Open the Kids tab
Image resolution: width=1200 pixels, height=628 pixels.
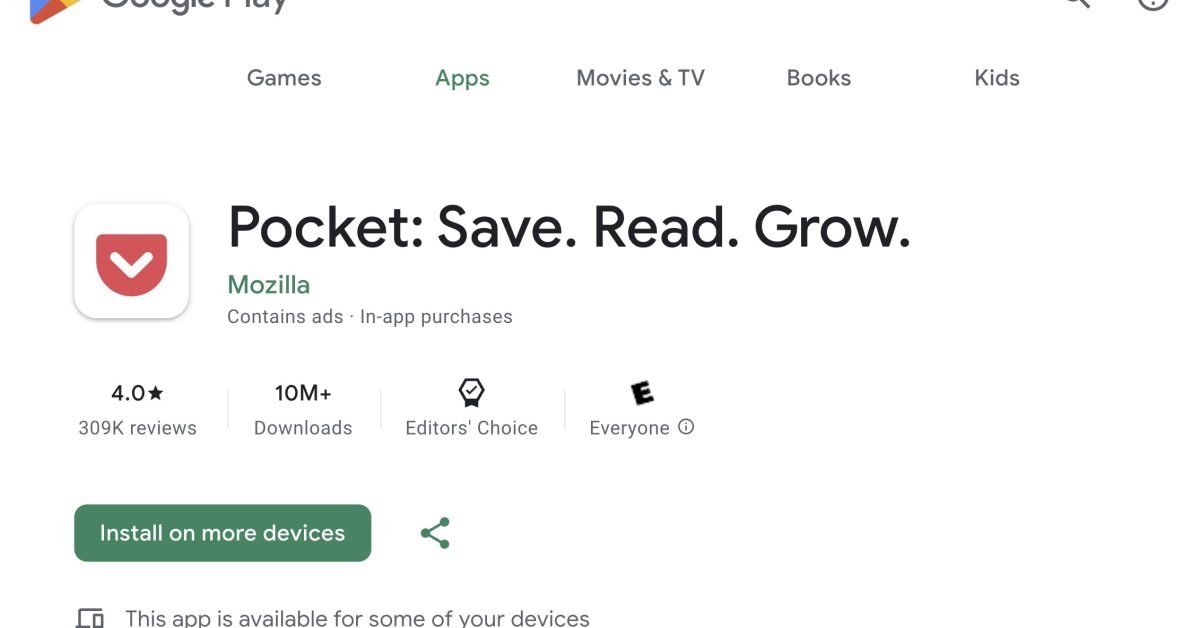click(997, 78)
